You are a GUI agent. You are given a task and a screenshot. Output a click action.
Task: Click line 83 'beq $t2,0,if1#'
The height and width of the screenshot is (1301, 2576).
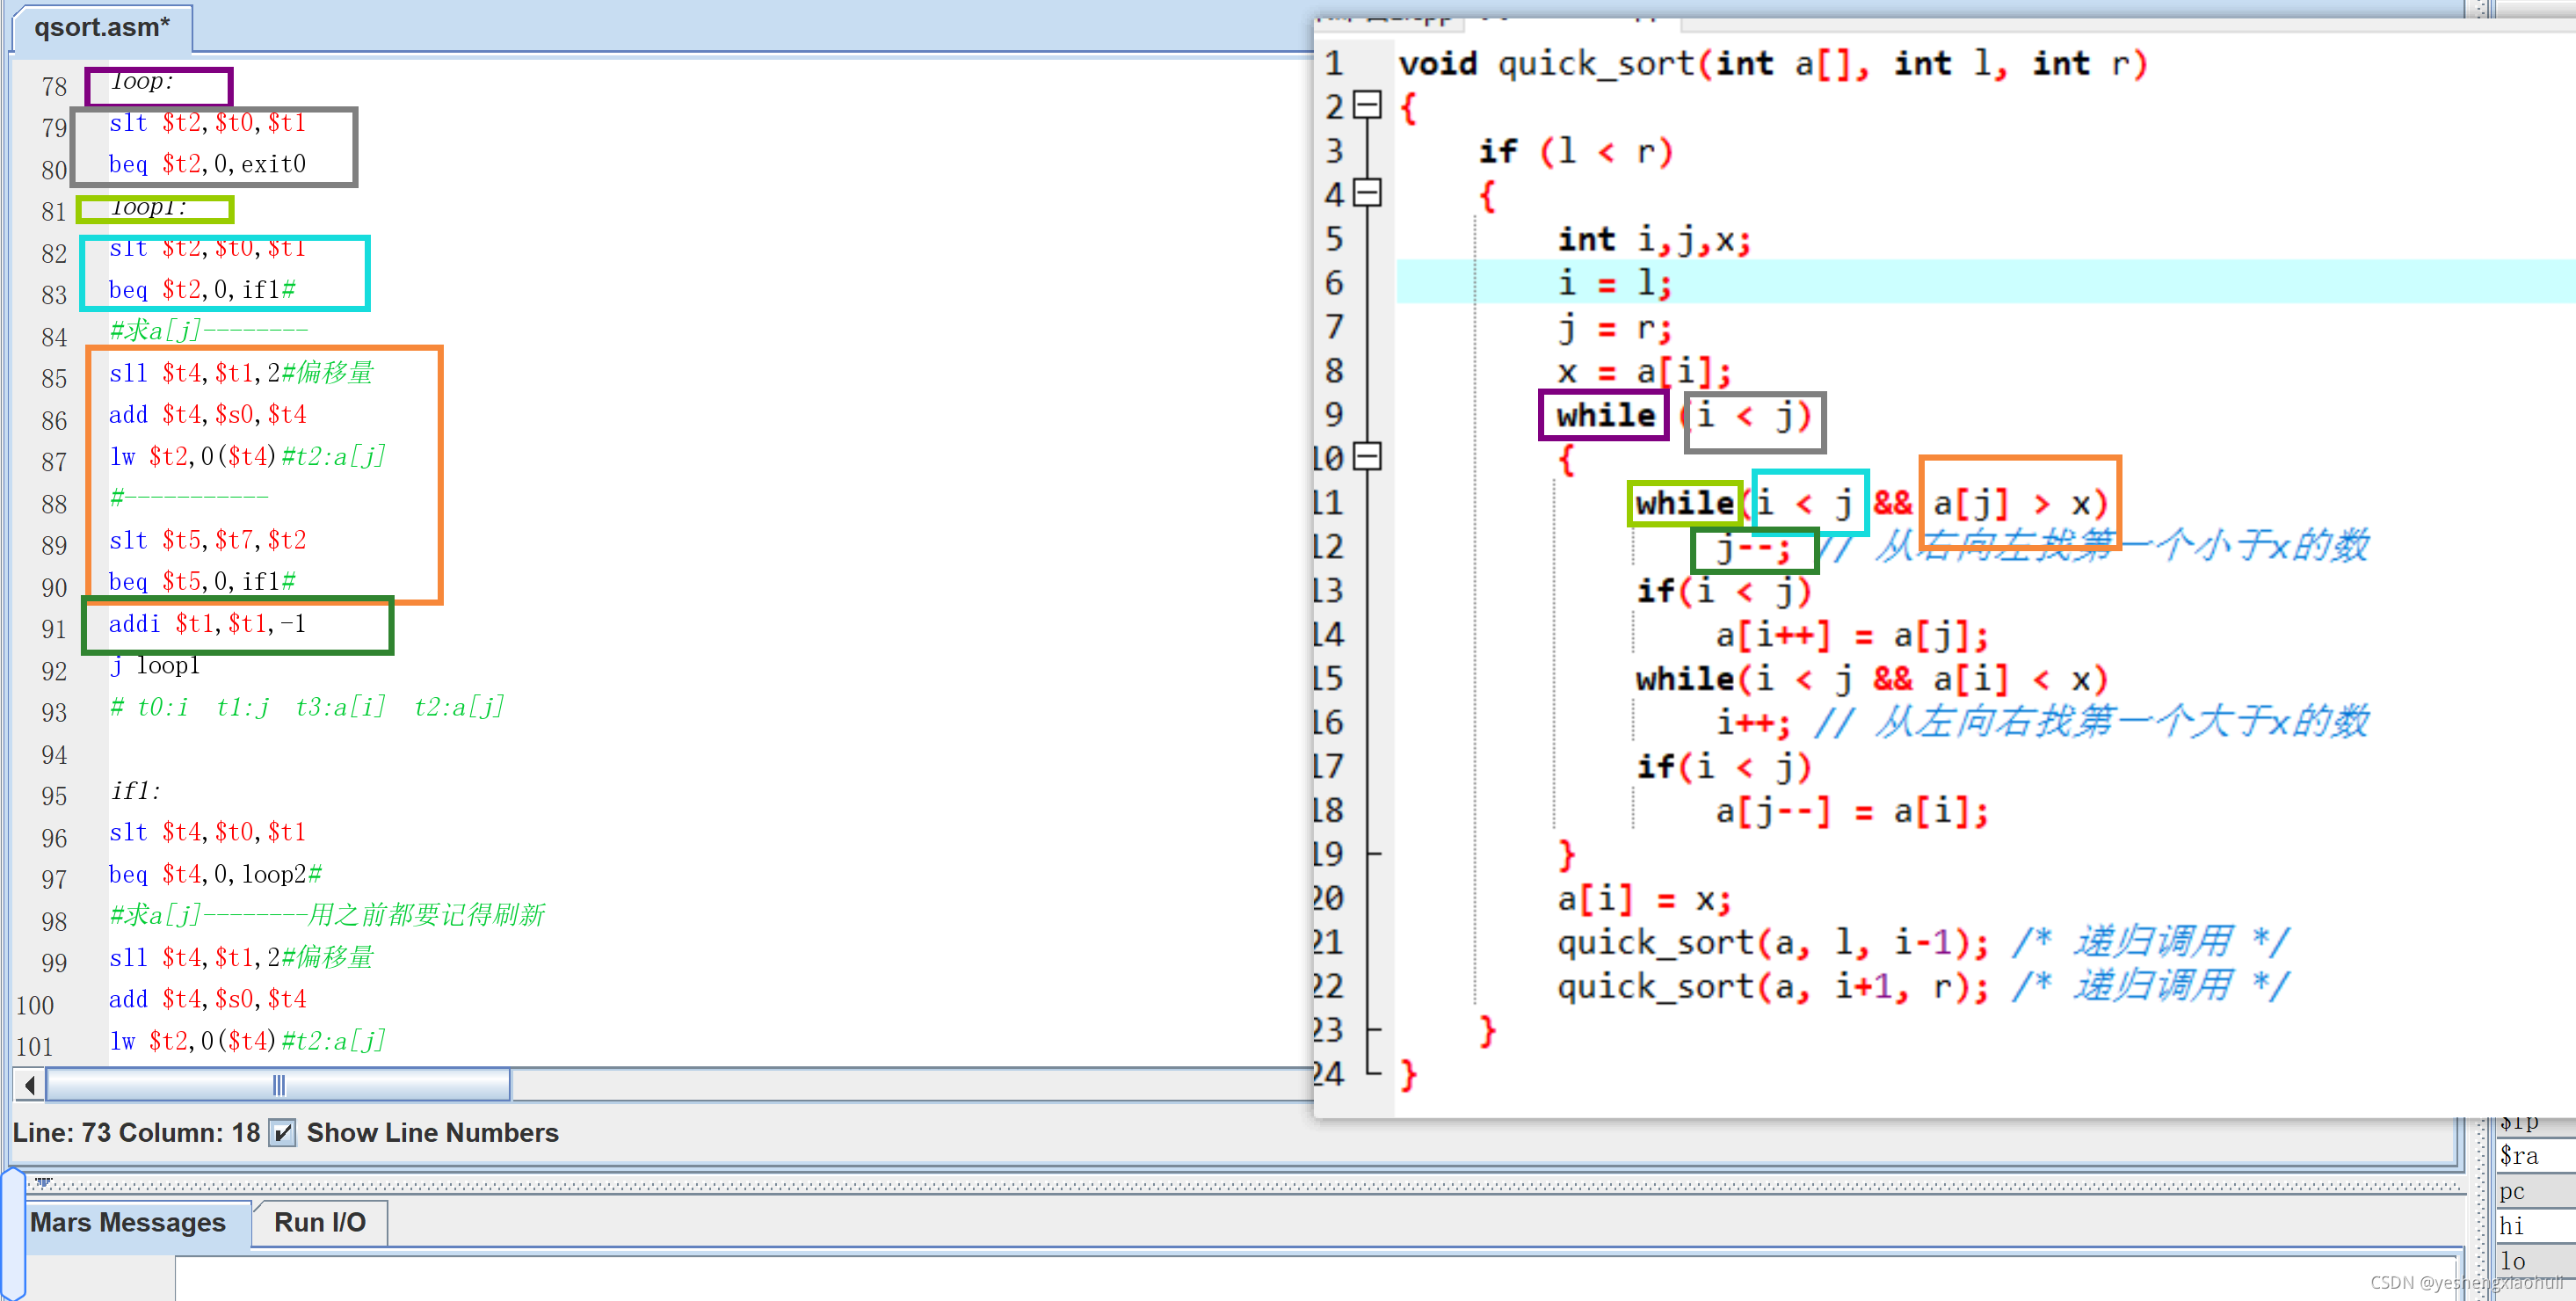pos(202,290)
